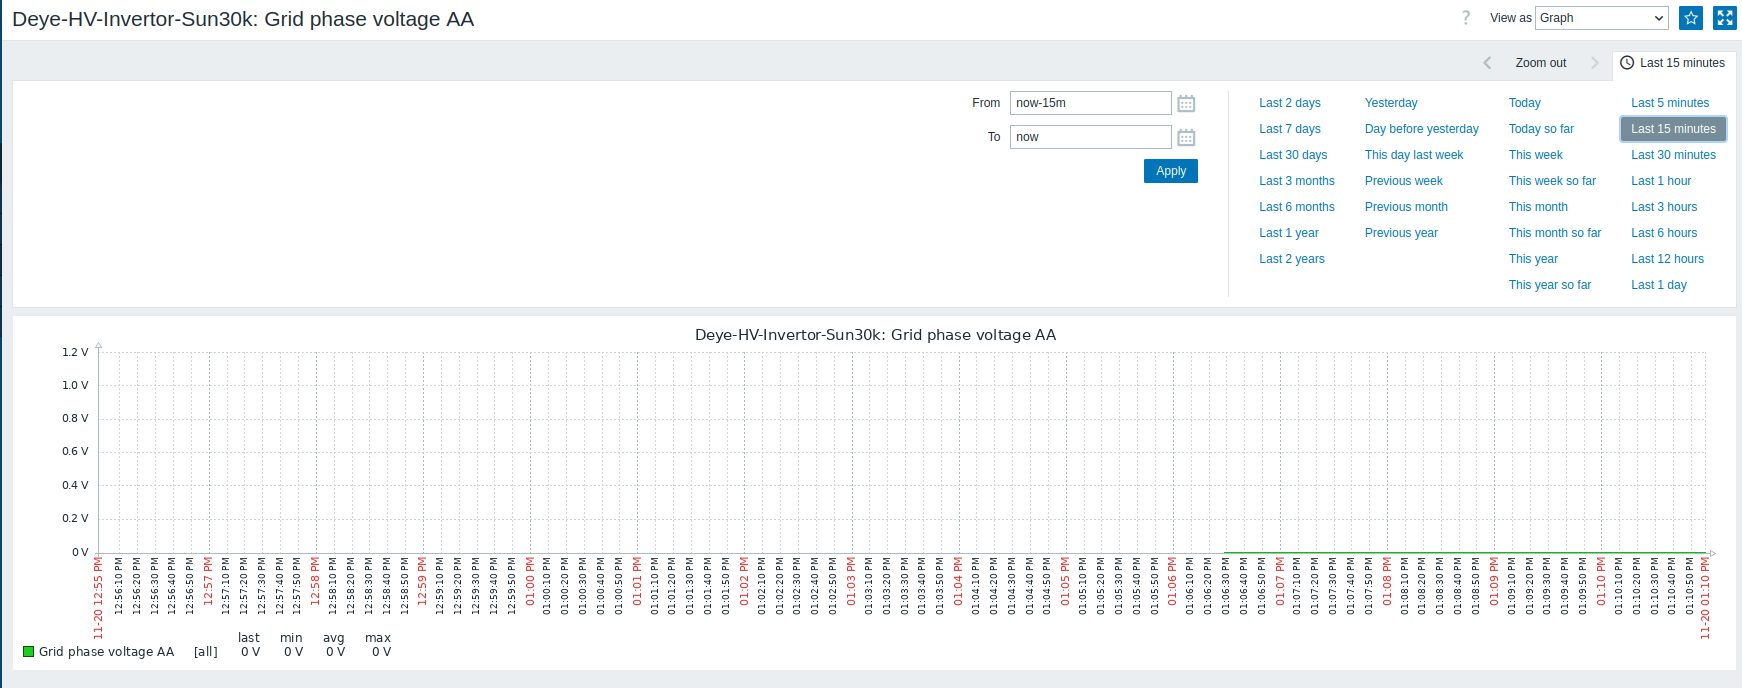This screenshot has height=688, width=1742.
Task: Click the help question mark icon
Action: pyautogui.click(x=1466, y=18)
